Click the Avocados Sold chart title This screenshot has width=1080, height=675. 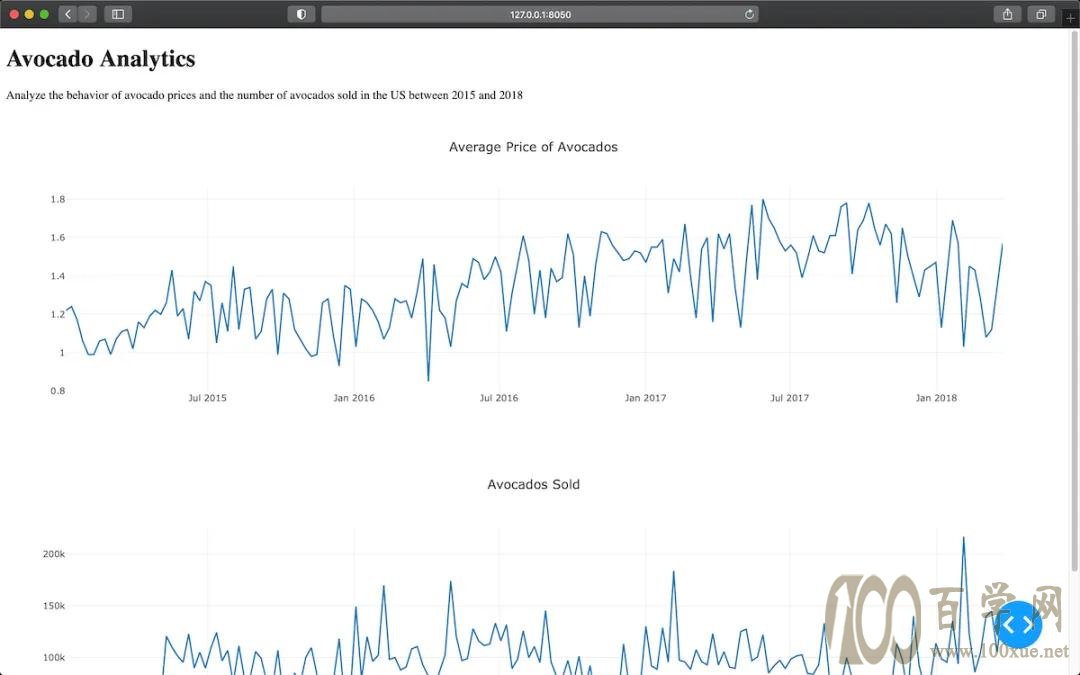[x=533, y=484]
